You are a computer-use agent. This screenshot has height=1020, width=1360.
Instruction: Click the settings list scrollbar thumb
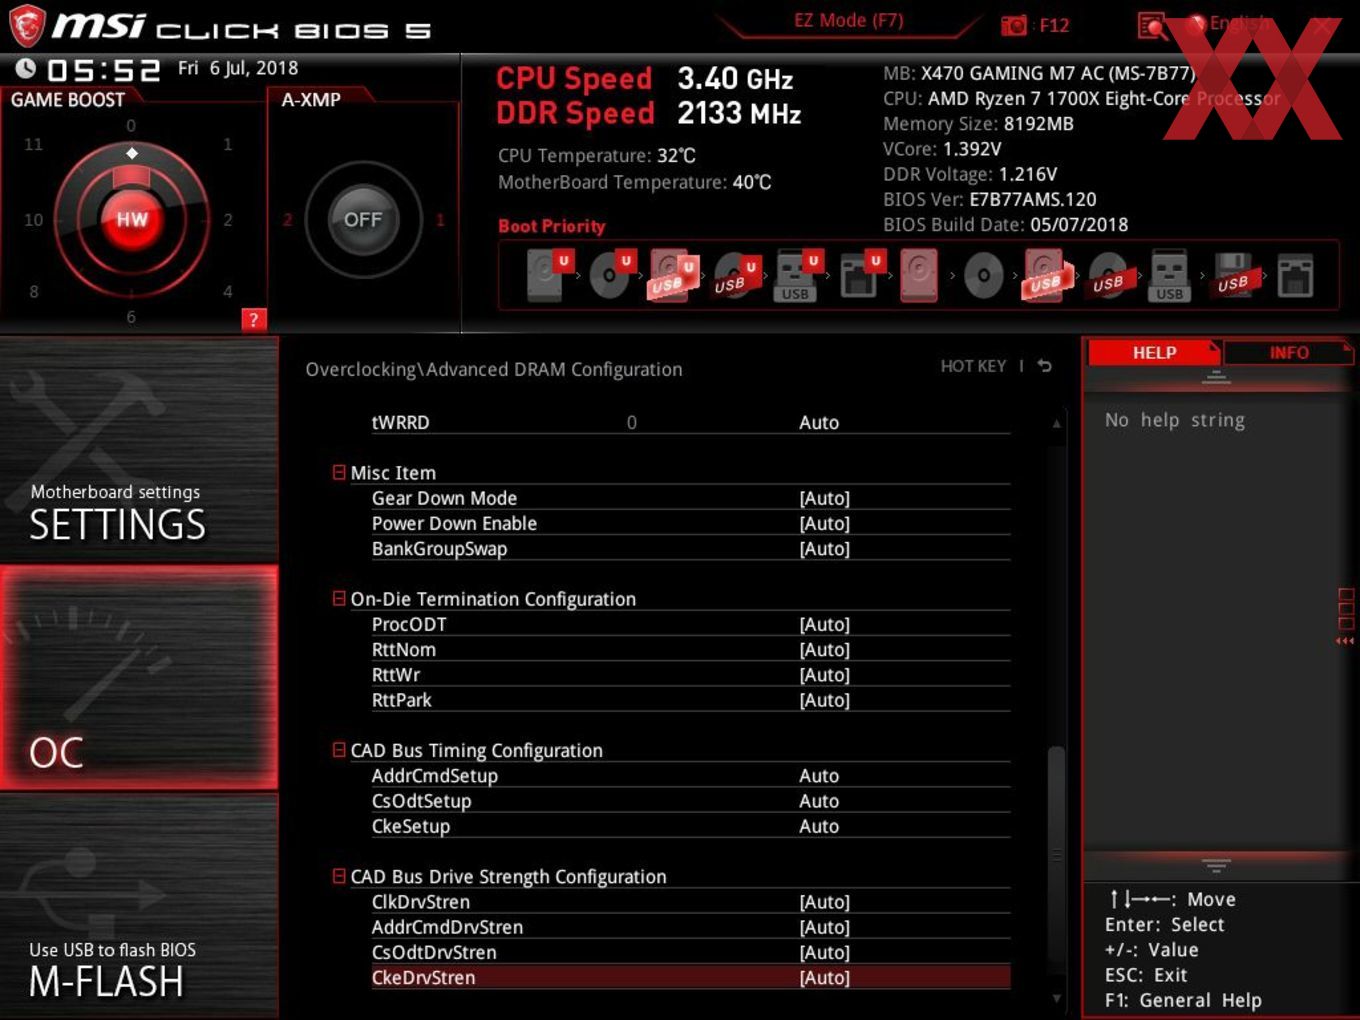point(1056,860)
